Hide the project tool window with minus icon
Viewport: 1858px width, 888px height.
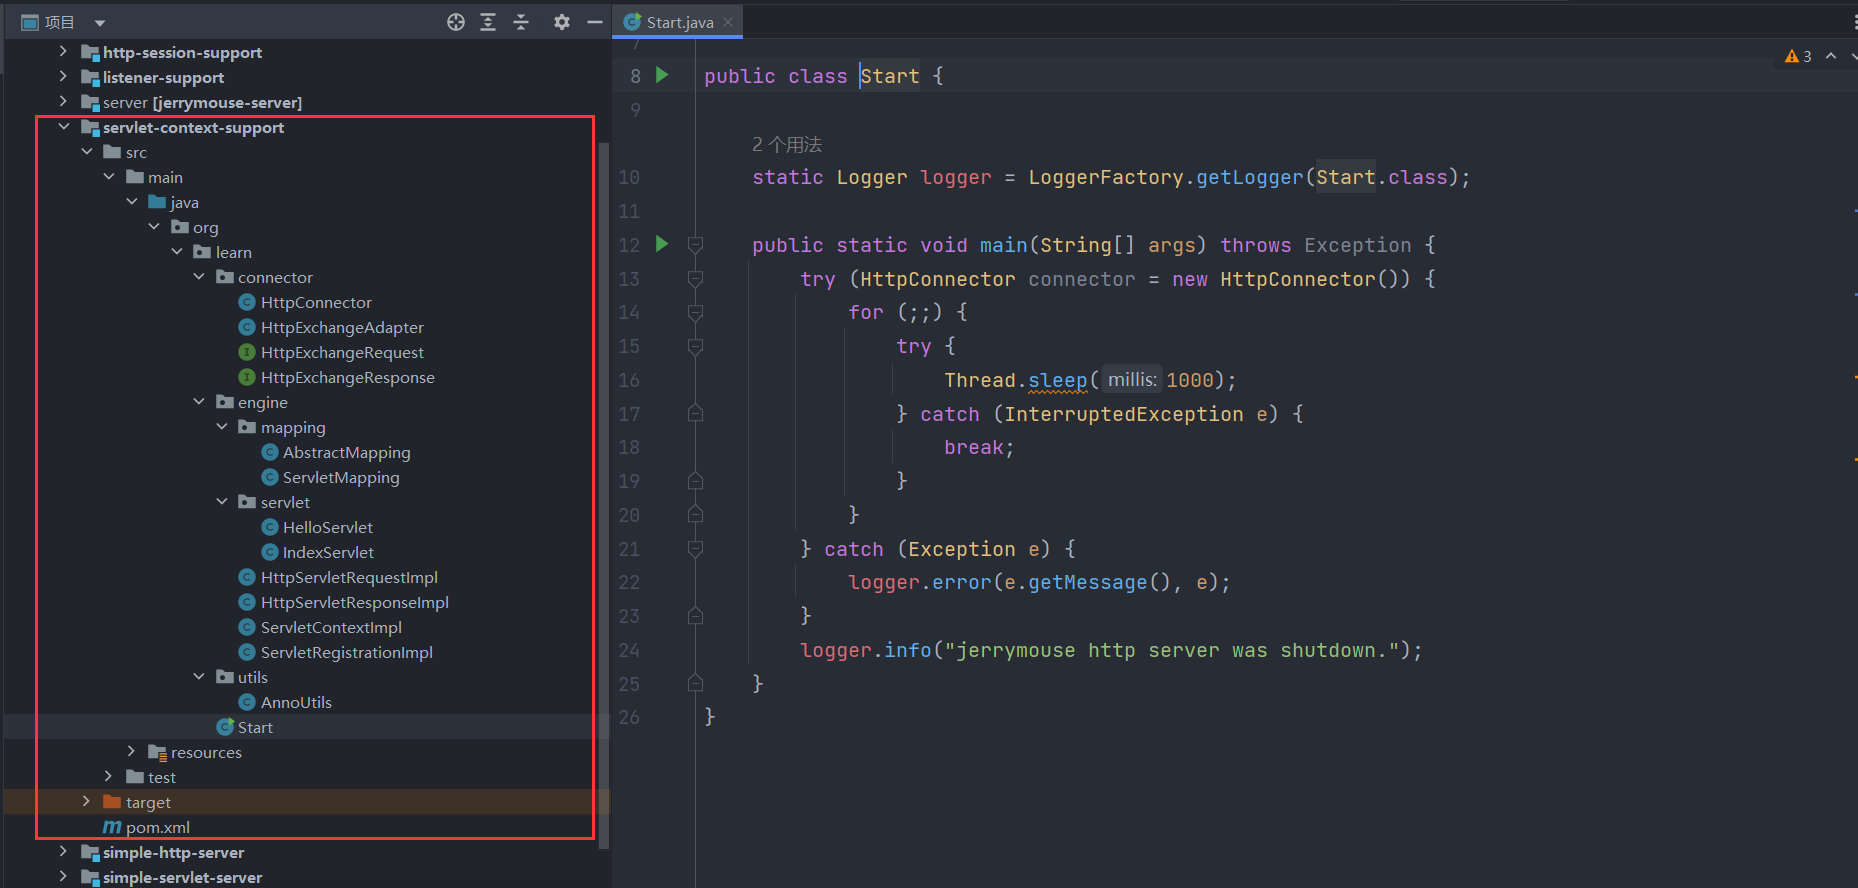pyautogui.click(x=595, y=22)
